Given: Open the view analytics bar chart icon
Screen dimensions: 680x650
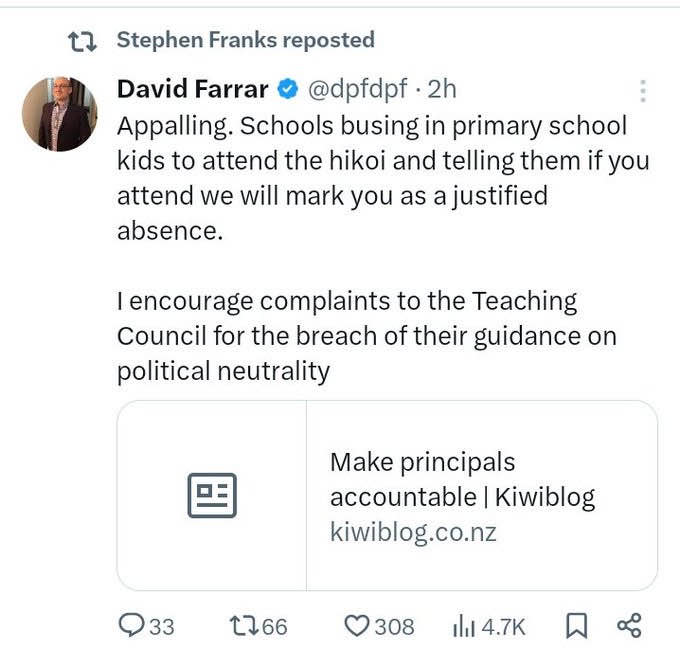Looking at the screenshot, I should [464, 626].
